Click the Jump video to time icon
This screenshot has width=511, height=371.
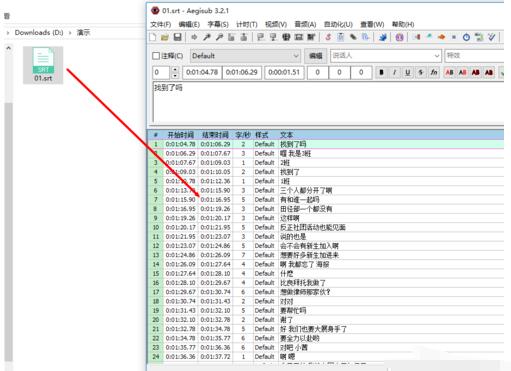[x=194, y=37]
